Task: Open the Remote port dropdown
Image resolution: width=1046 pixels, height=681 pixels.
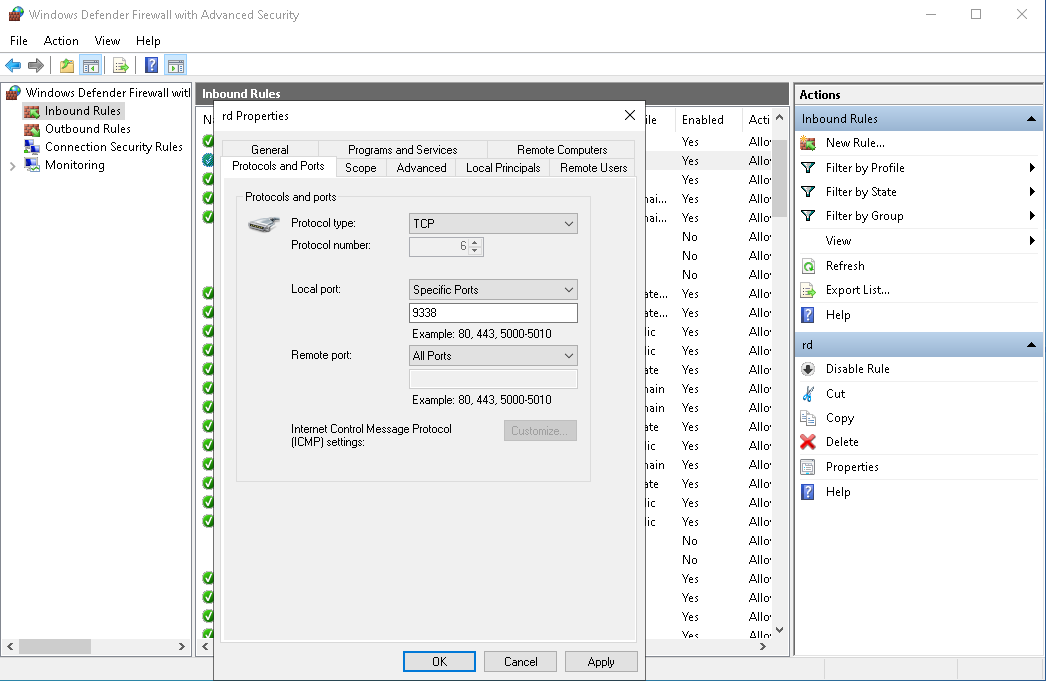Action: point(493,356)
